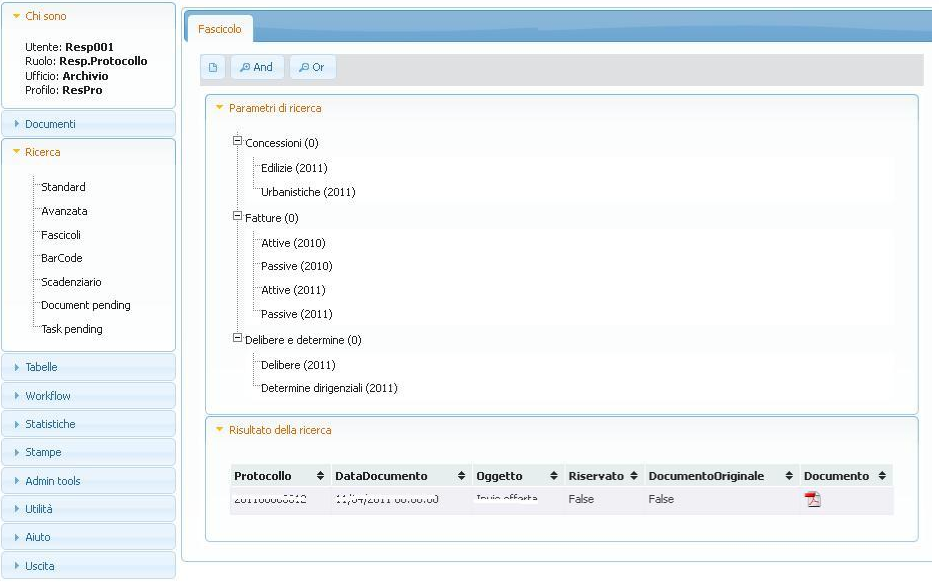Screen dimensions: 939x585
Task: Collapse the Fatture tree node
Action: pyautogui.click(x=237, y=218)
